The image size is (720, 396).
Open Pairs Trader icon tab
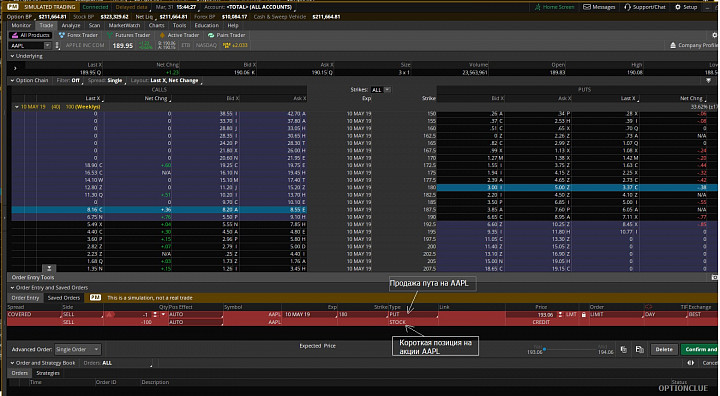tap(211, 35)
